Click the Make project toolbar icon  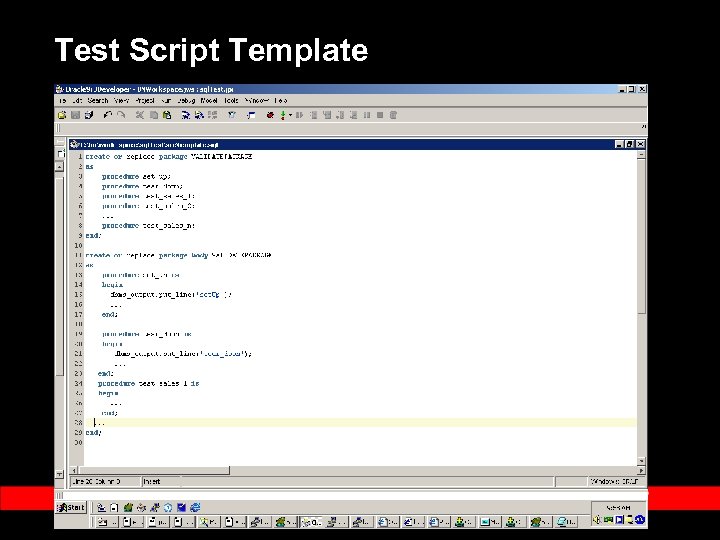click(186, 115)
